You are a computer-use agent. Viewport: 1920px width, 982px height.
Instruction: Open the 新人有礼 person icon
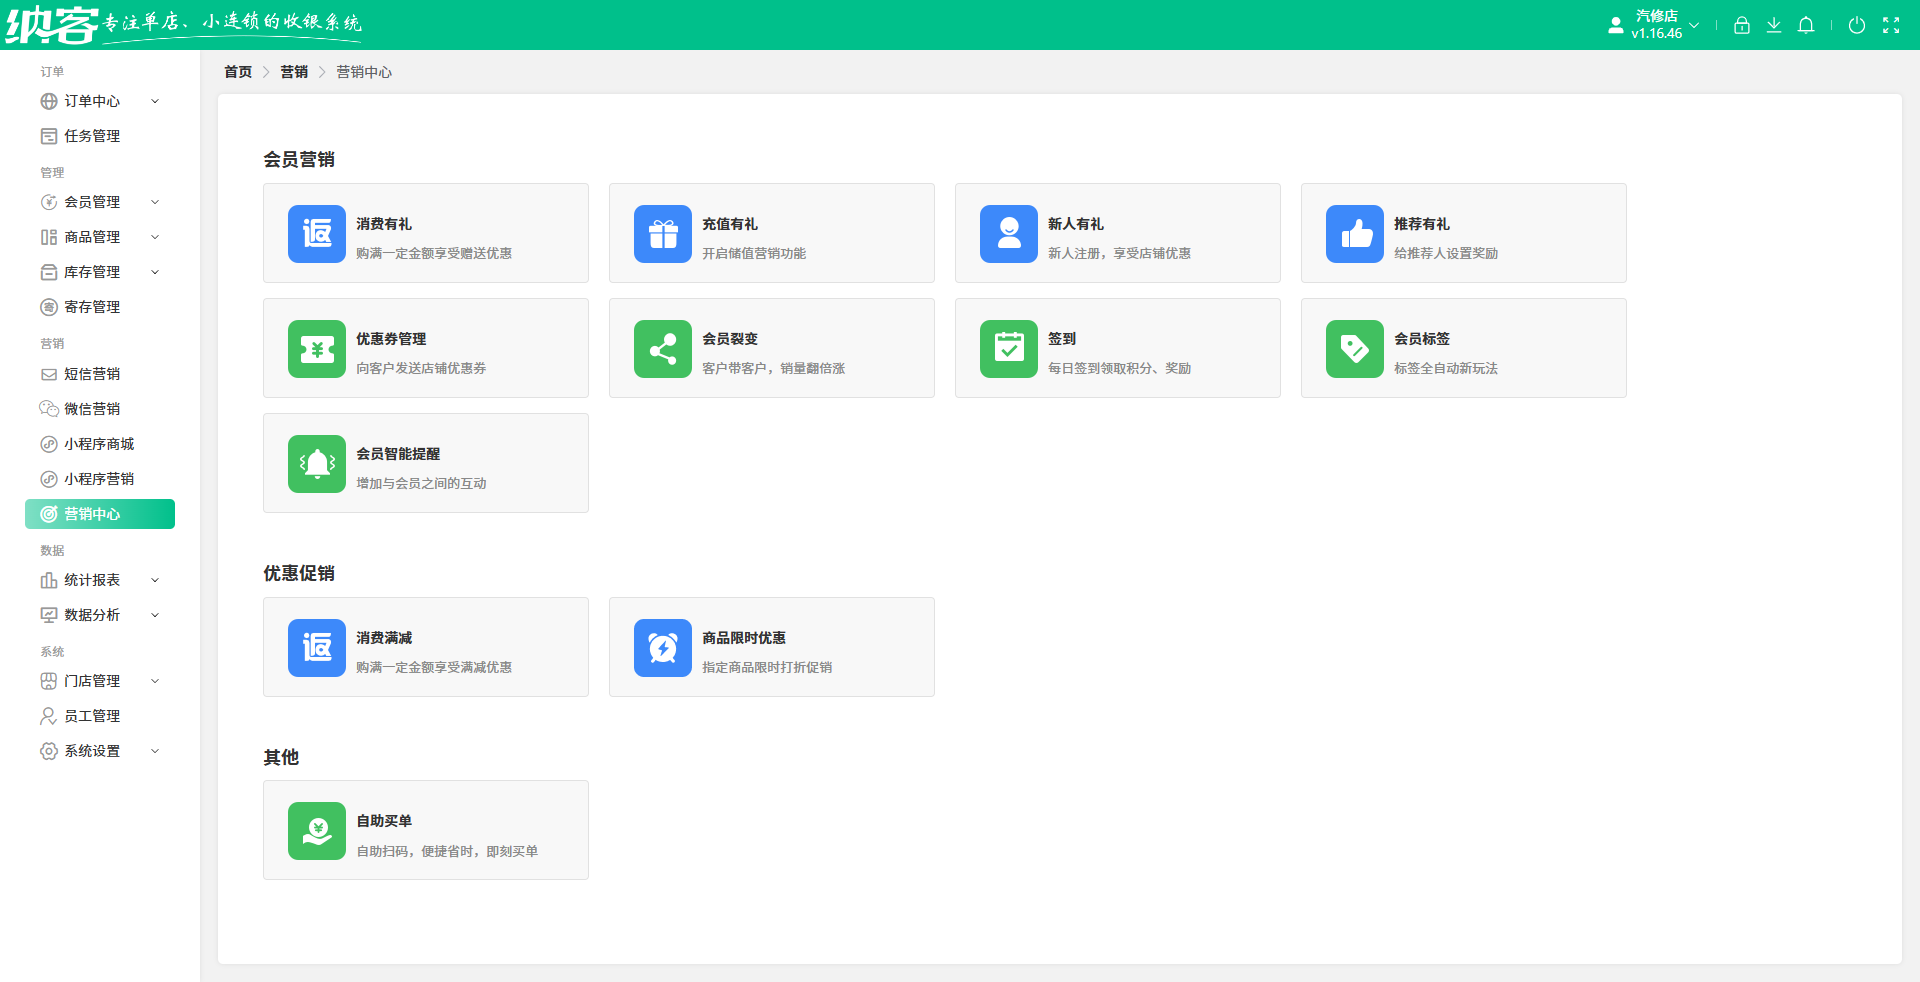1009,234
